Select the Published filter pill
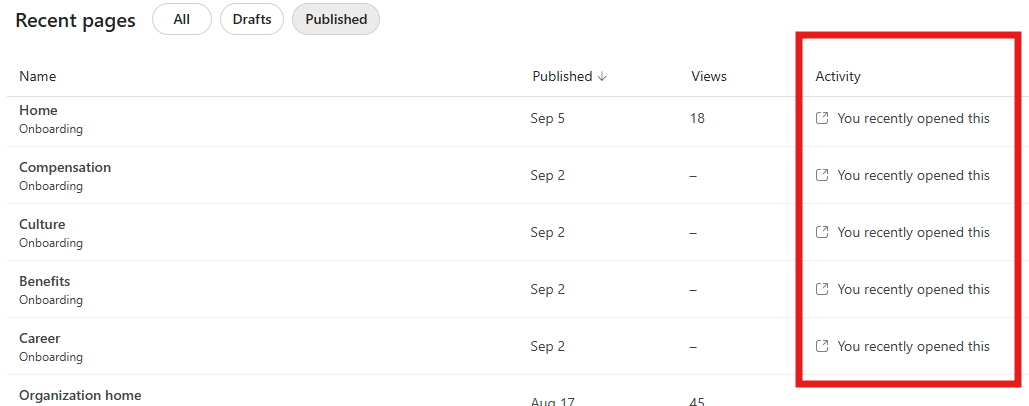 pos(336,19)
